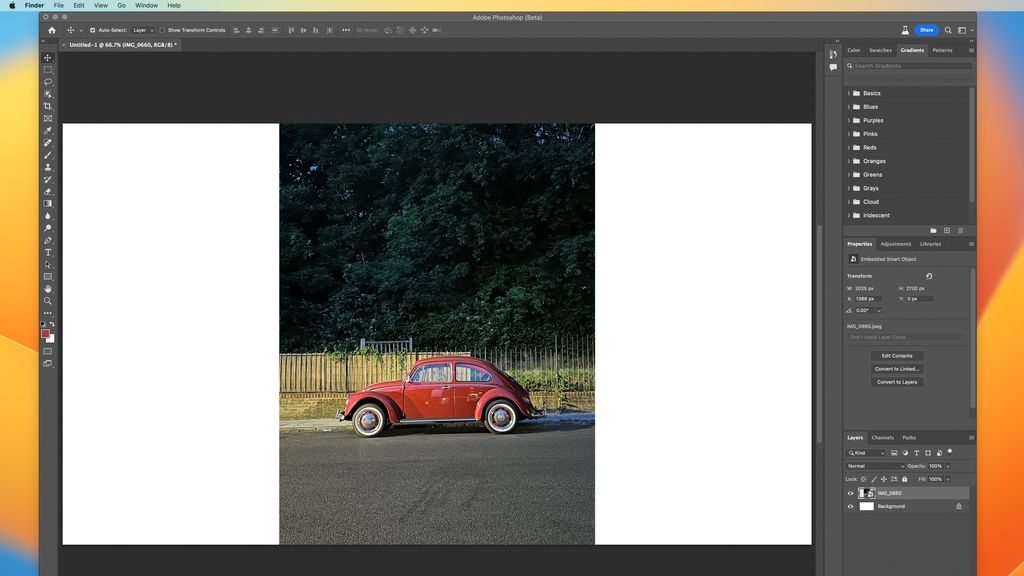Screen dimensions: 1024x576
Task: Select the Move tool
Action: pos(47,57)
